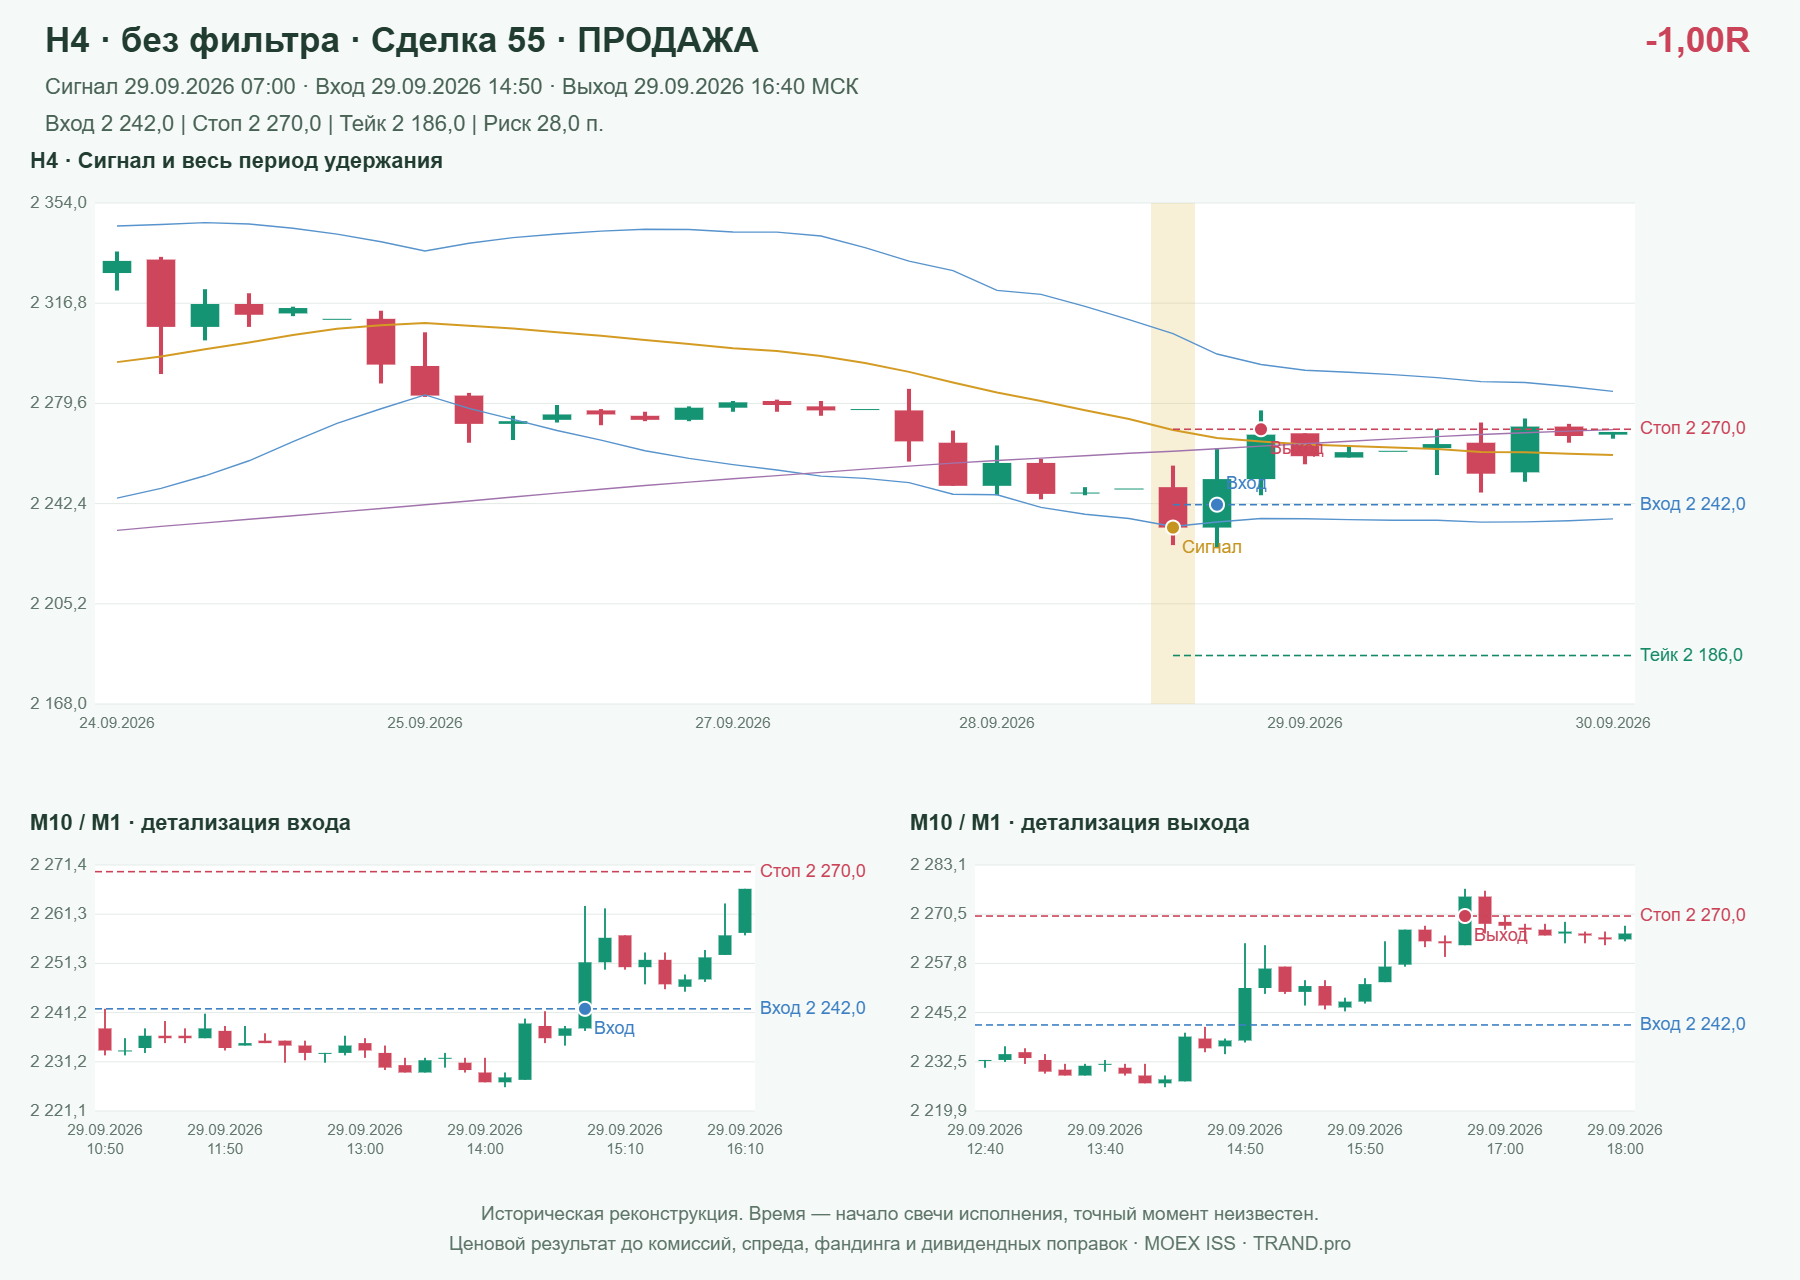Image resolution: width=1800 pixels, height=1280 pixels.
Task: Select the blue Вход dot in entry detail chart
Action: pos(585,1008)
